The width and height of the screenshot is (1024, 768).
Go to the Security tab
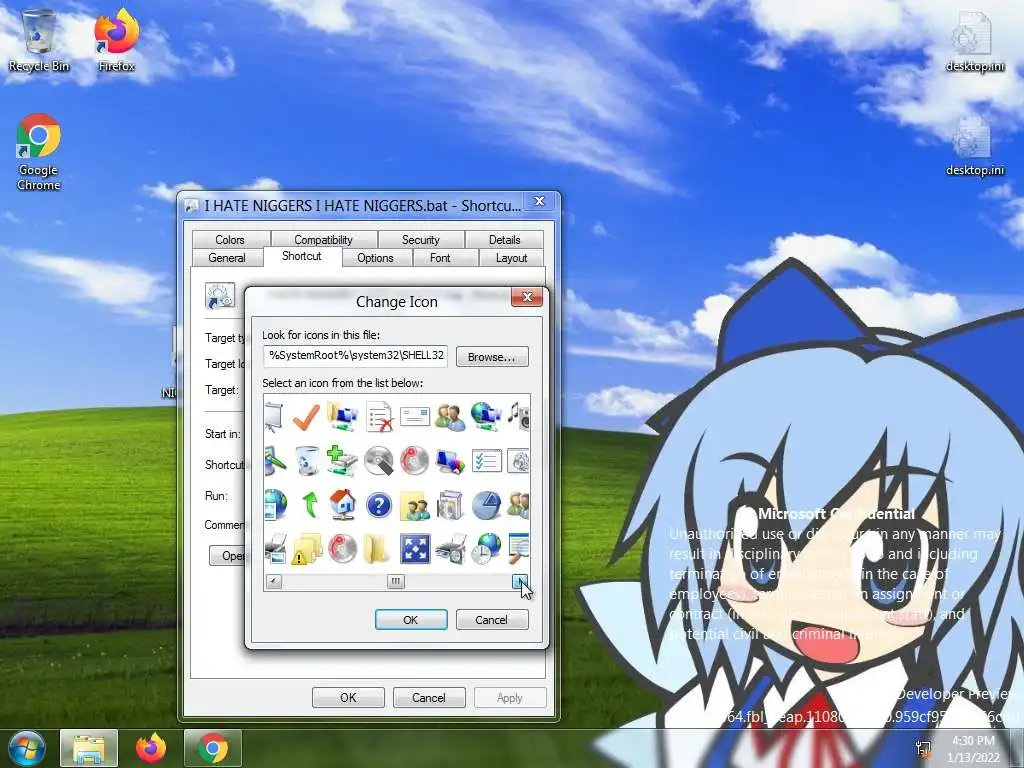point(421,240)
